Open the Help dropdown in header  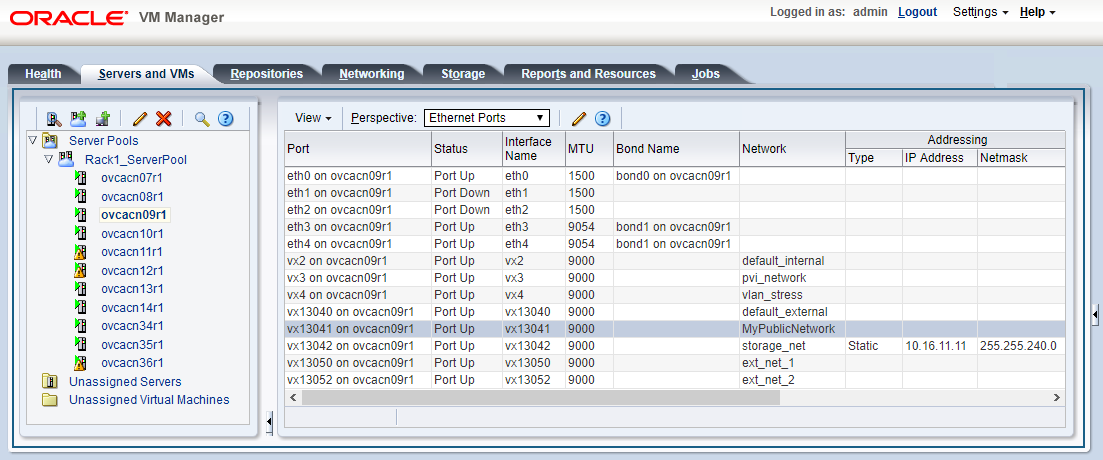coord(1037,12)
